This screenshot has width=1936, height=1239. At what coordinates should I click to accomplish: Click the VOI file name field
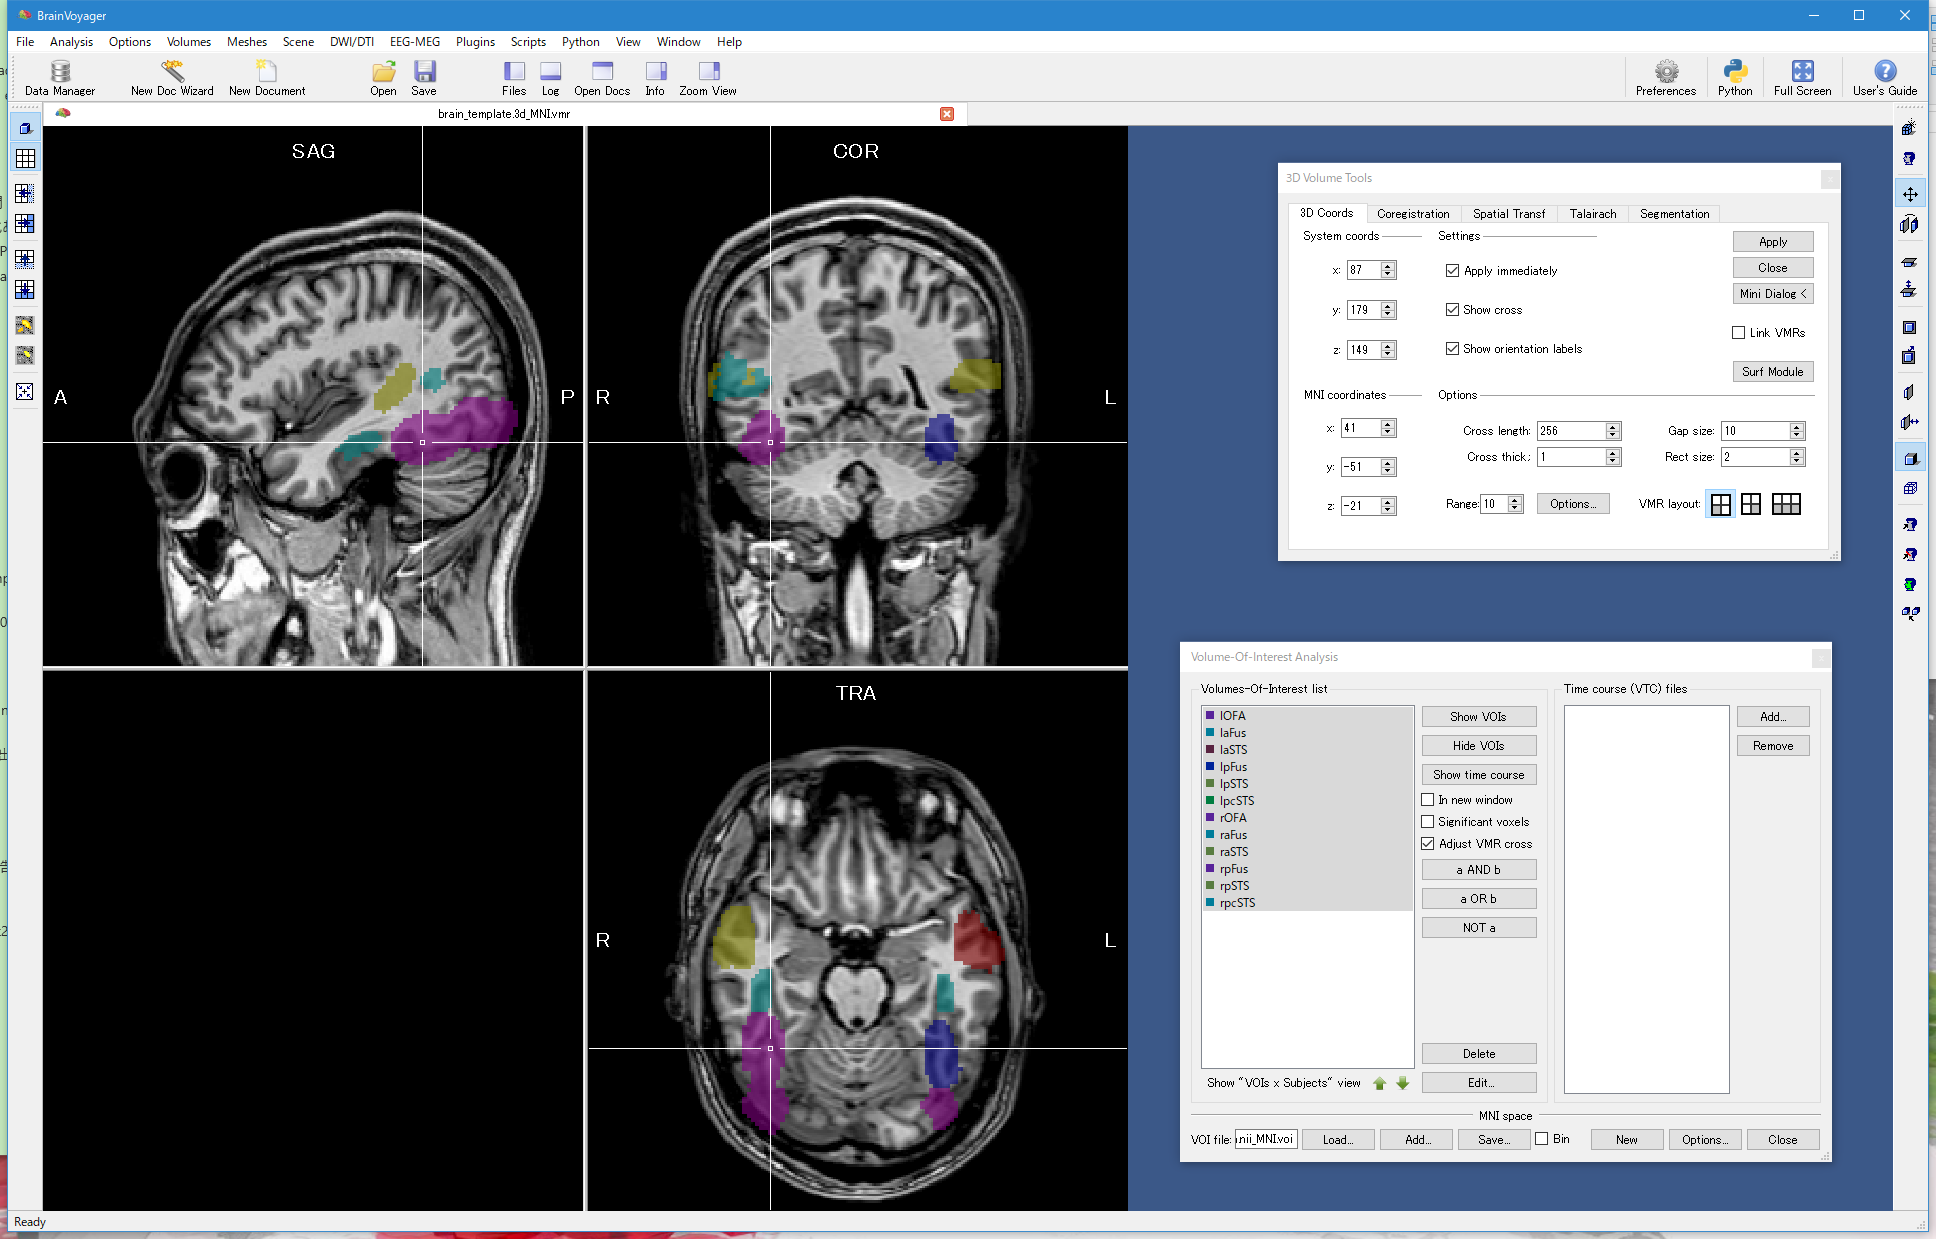(x=1266, y=1139)
